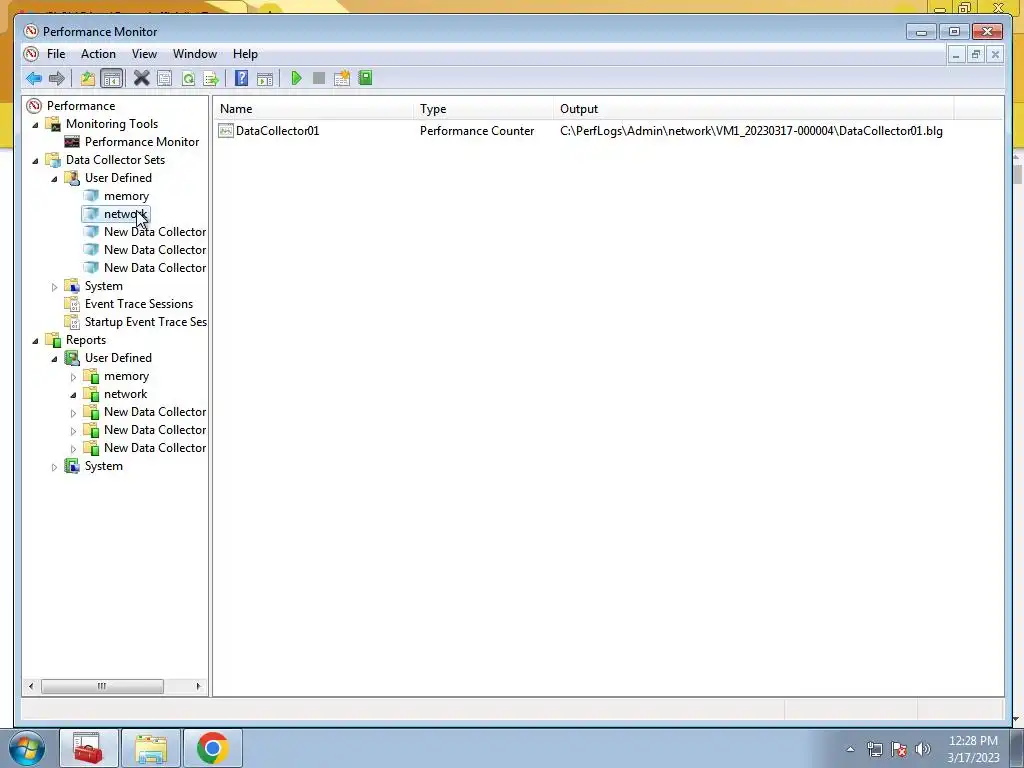The width and height of the screenshot is (1024, 768).
Task: Select Startup Event Trace Sessions
Action: [146, 322]
